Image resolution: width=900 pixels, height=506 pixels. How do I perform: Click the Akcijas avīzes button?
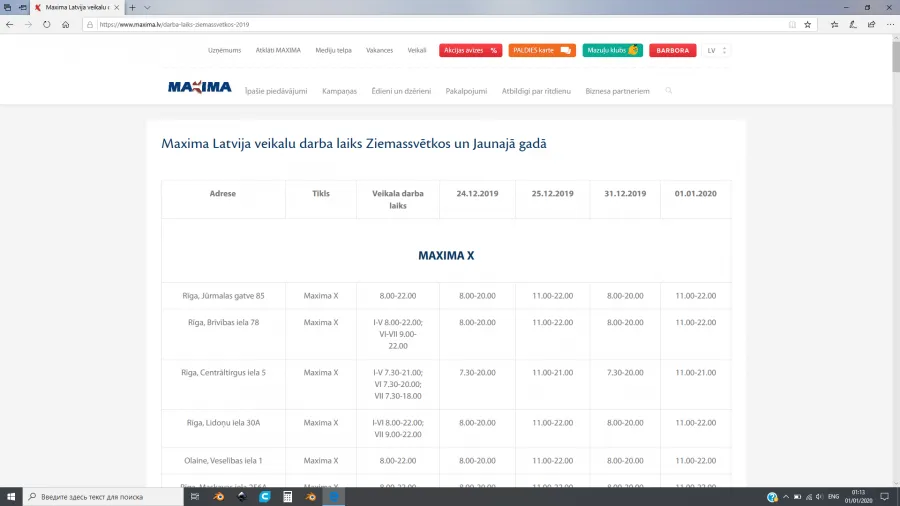pos(471,50)
